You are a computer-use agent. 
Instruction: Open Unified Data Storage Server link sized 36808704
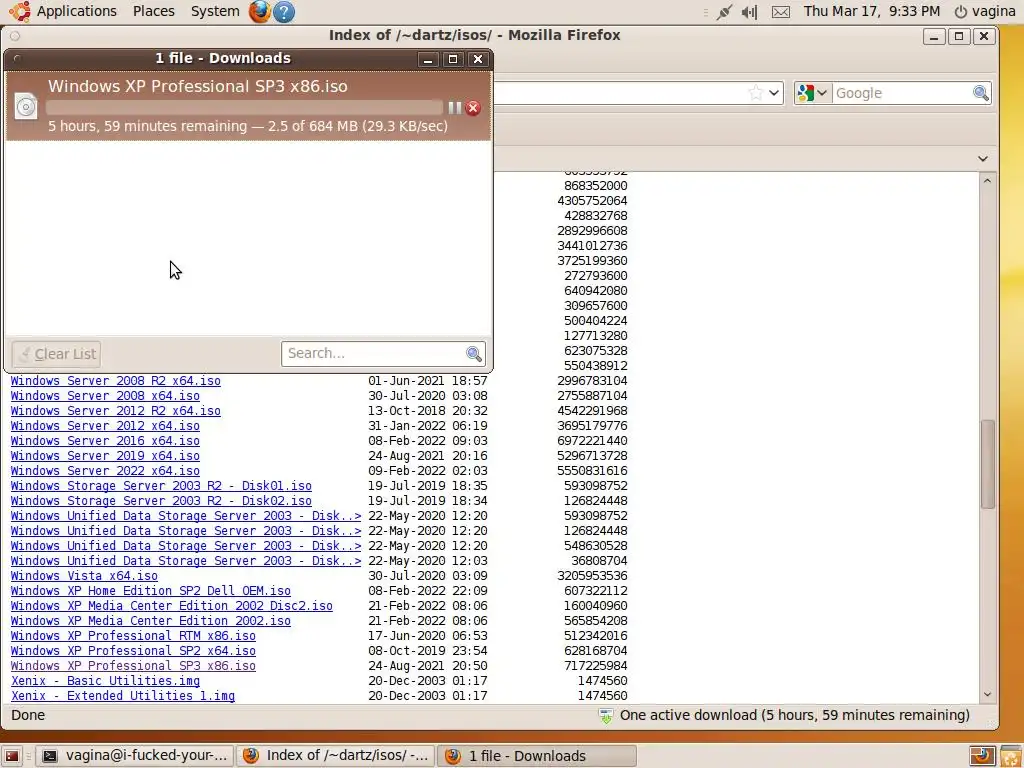(186, 561)
